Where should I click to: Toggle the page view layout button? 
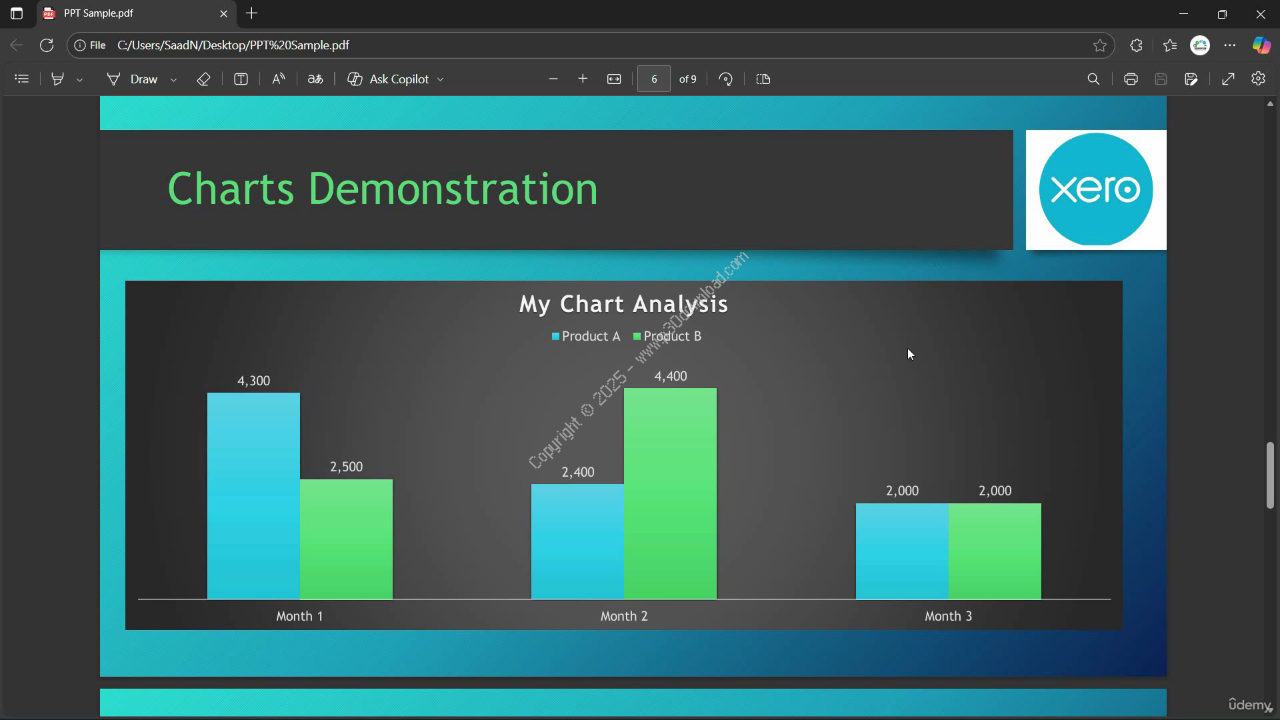[764, 79]
